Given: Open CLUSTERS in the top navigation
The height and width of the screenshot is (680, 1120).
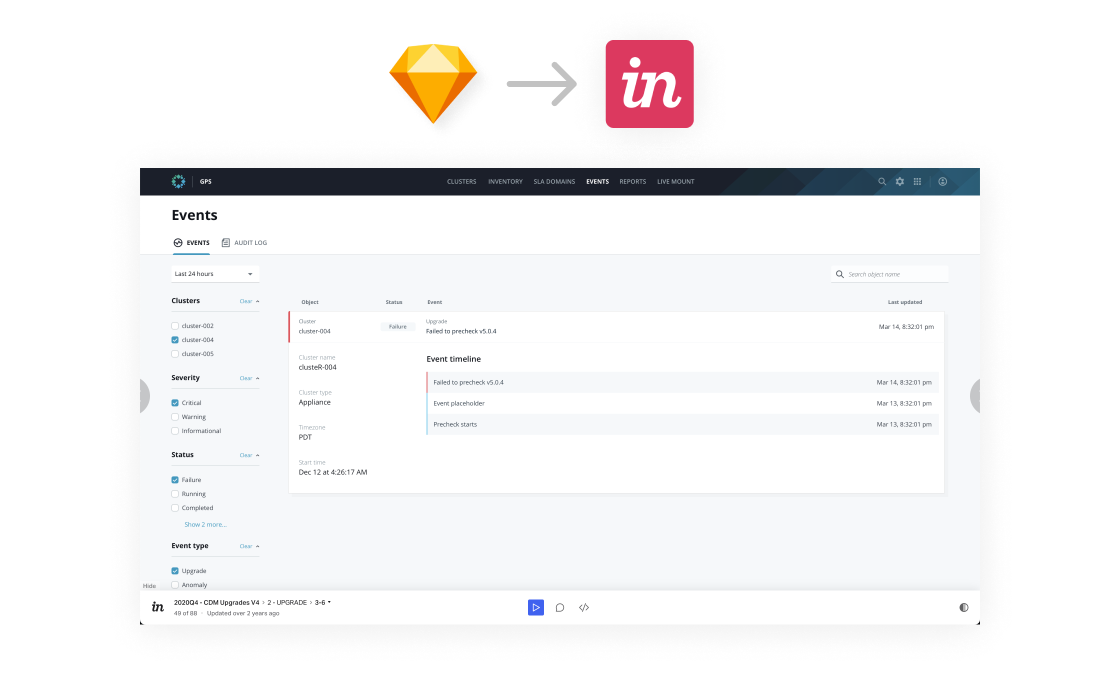Looking at the screenshot, I should 461,181.
